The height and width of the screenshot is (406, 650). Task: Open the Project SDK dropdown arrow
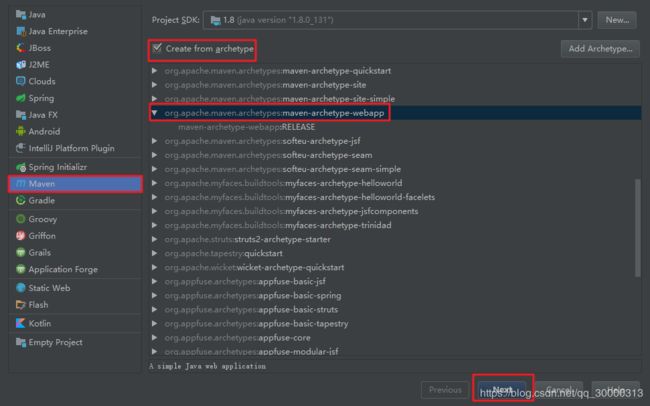tap(585, 20)
